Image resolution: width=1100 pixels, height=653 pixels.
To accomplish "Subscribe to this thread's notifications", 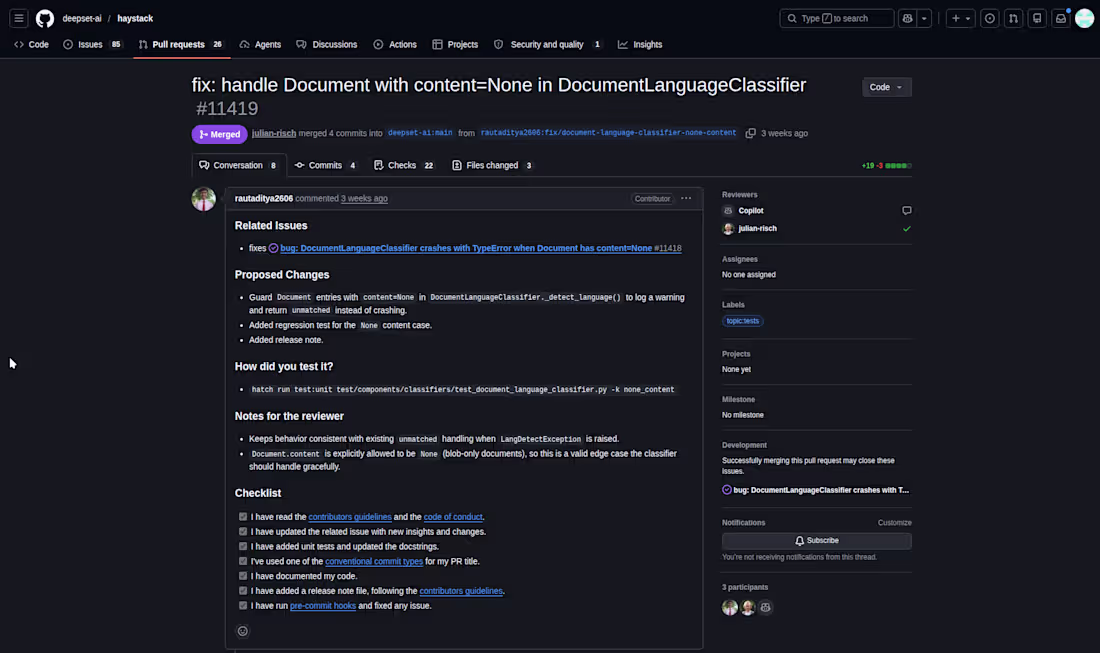I will (x=817, y=541).
